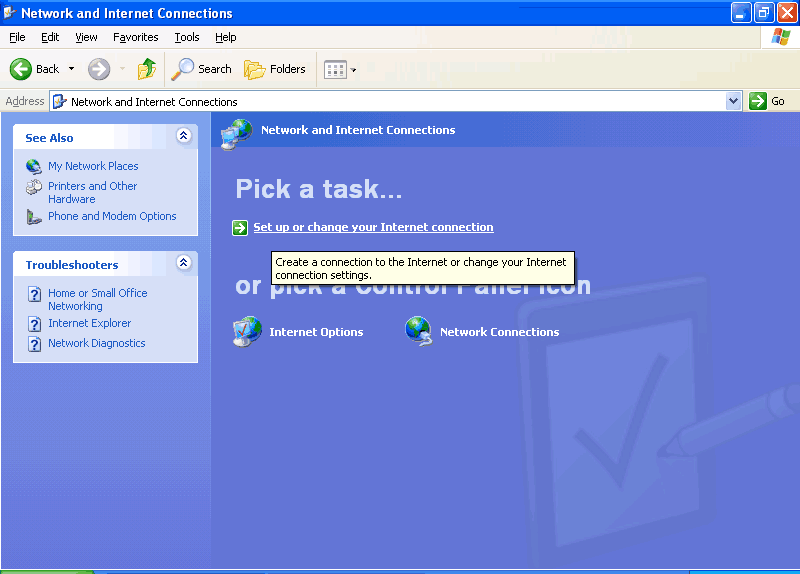Collapse the See Also panel

coord(184,136)
